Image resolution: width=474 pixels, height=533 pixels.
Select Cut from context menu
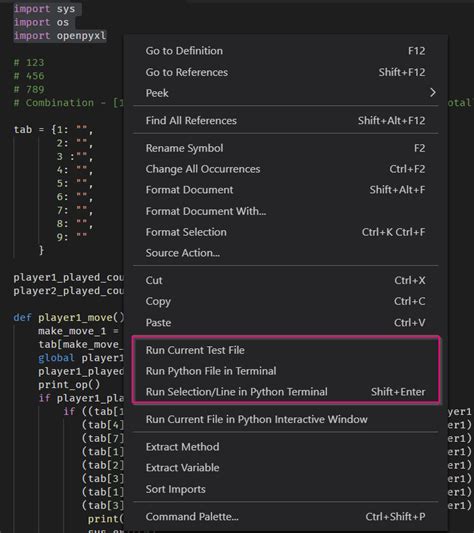point(285,280)
